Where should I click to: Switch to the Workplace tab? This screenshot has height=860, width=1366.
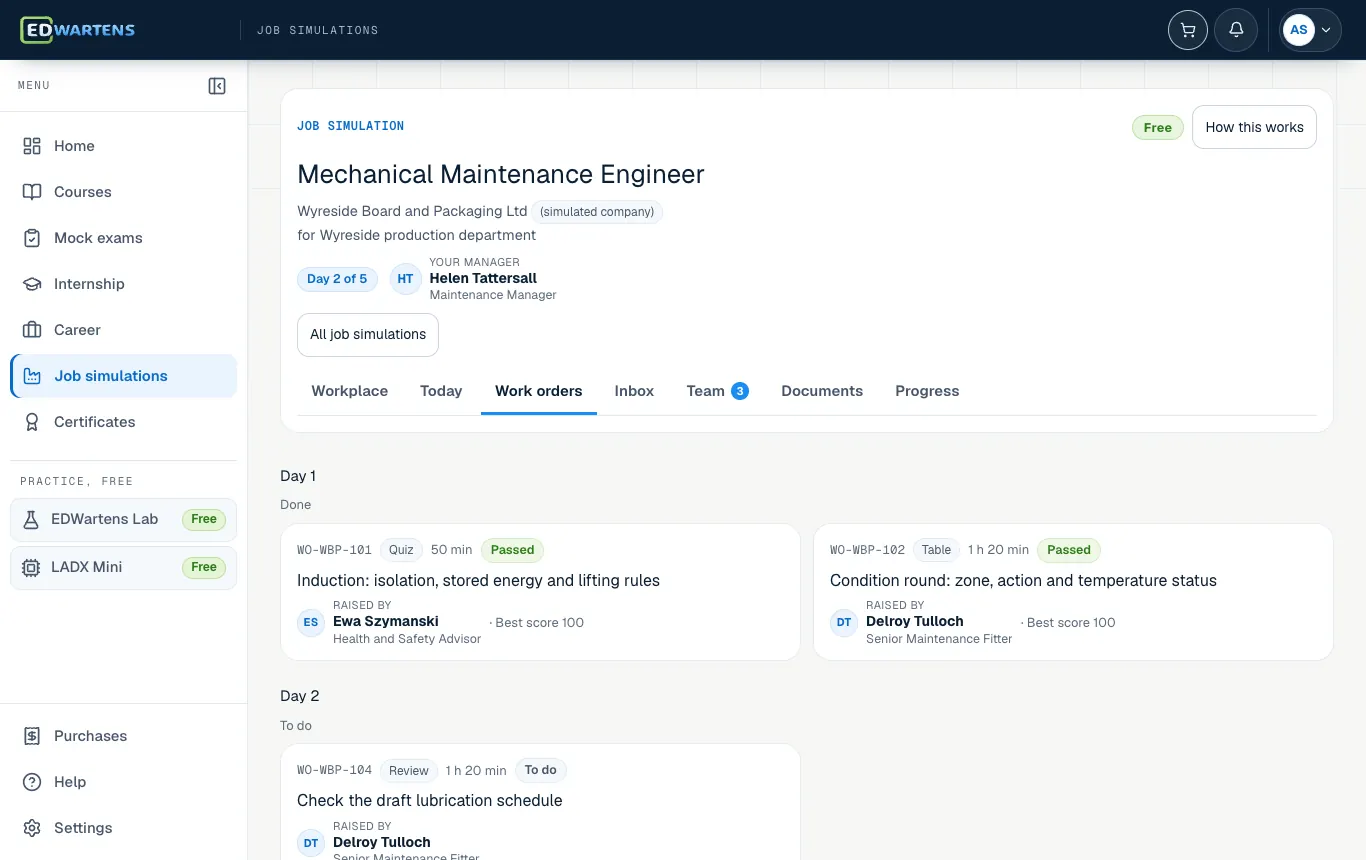point(350,391)
